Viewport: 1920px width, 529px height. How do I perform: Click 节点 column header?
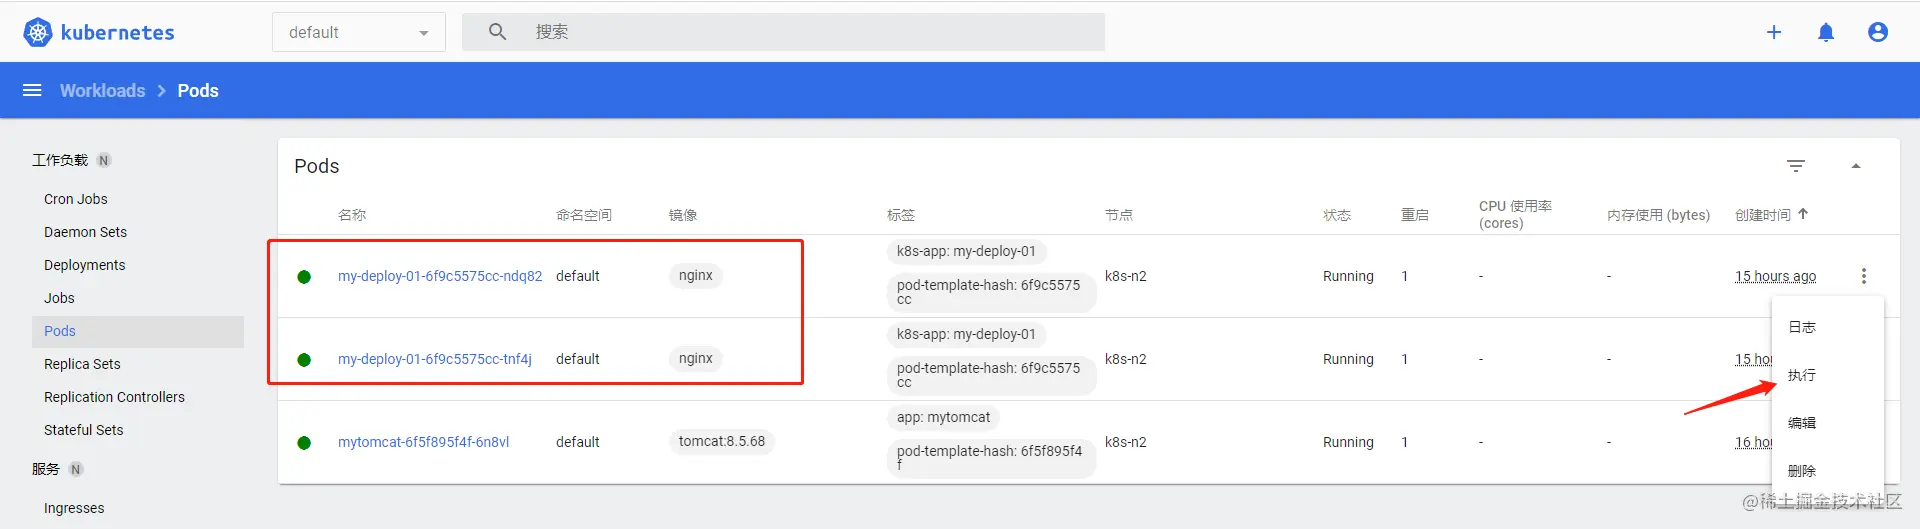1119,215
